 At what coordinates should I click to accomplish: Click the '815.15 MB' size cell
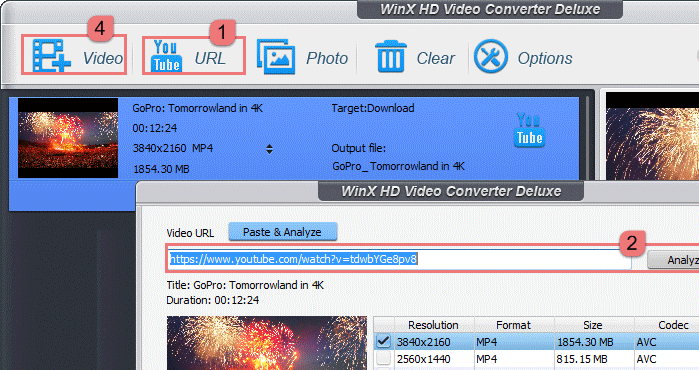pos(582,359)
